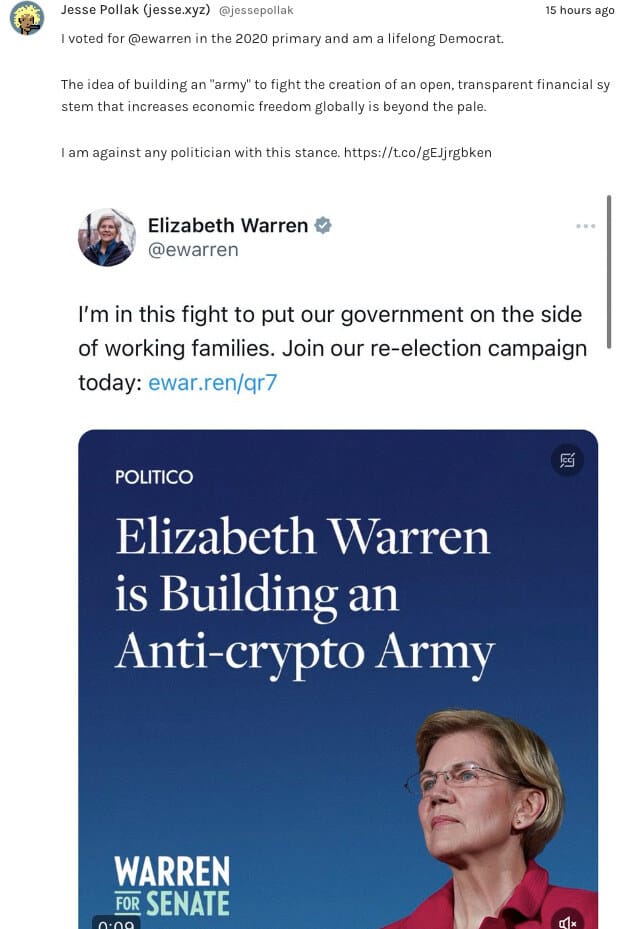620x929 pixels.
Task: Toggle the video closed captions icon
Action: pos(567,460)
